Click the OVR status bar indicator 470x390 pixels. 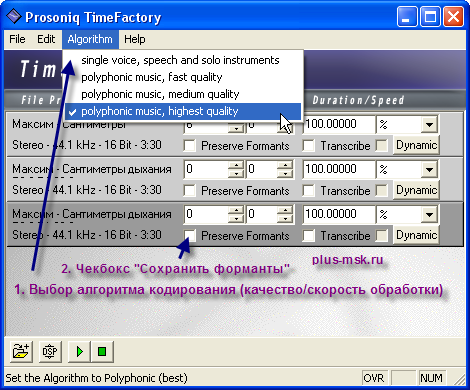point(374,378)
